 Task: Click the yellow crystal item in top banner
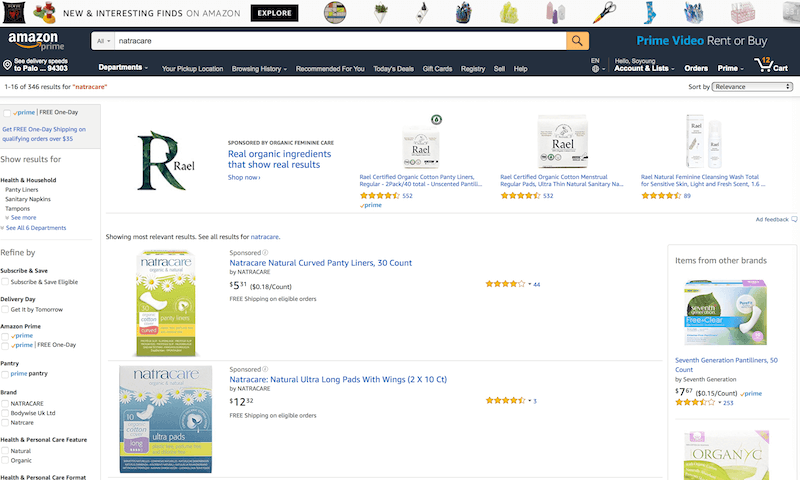509,13
